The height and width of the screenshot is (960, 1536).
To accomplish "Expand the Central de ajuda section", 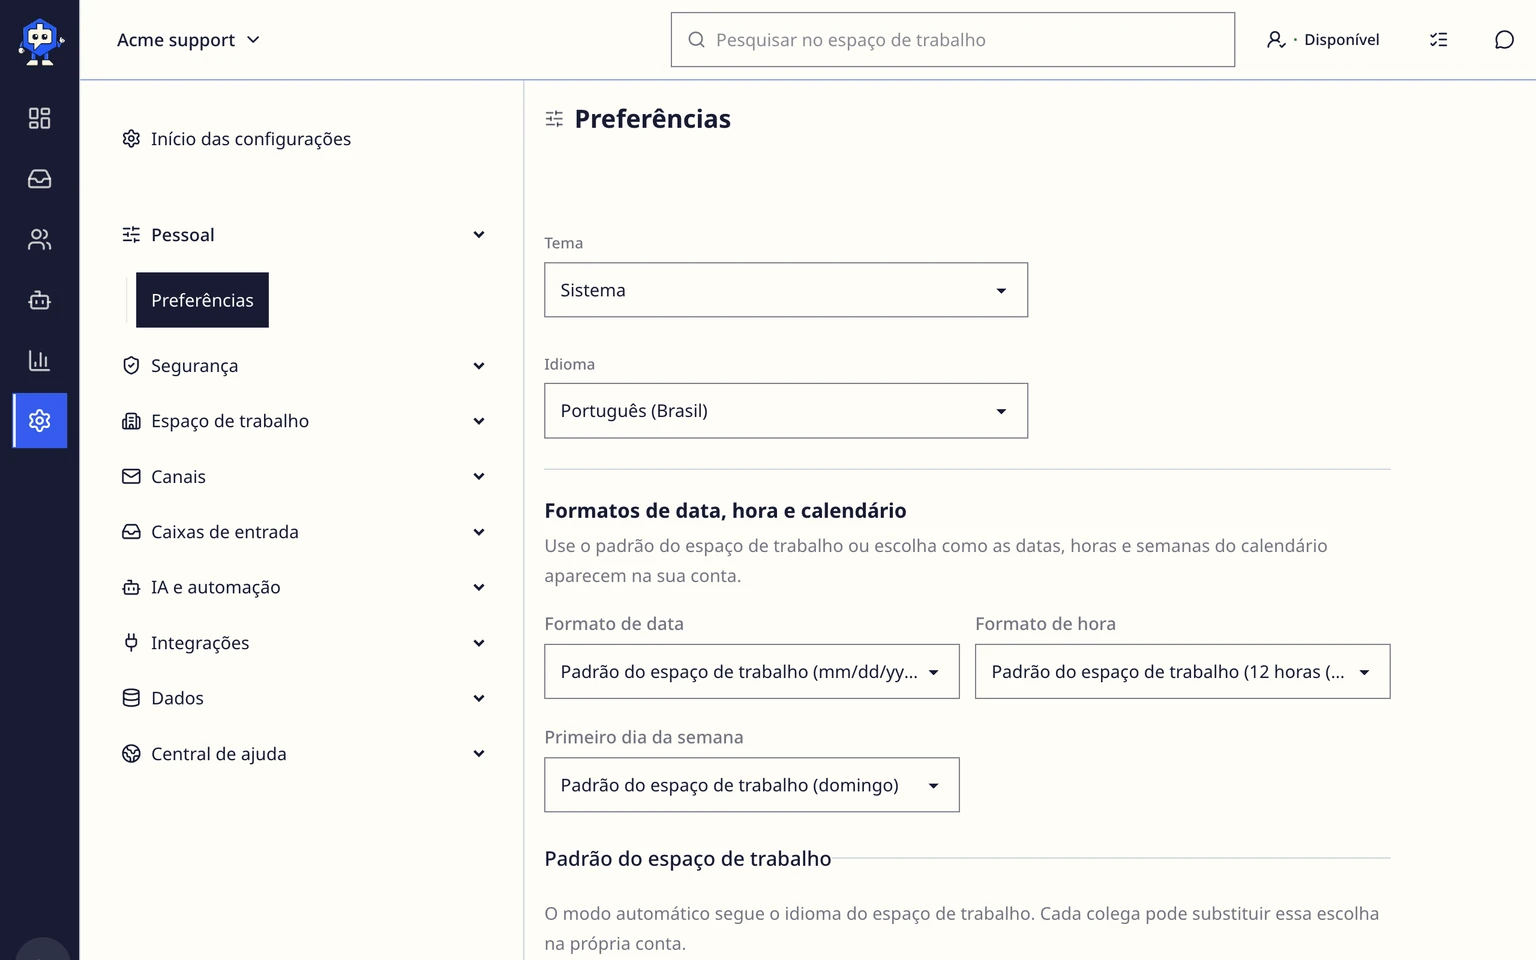I will pyautogui.click(x=303, y=754).
